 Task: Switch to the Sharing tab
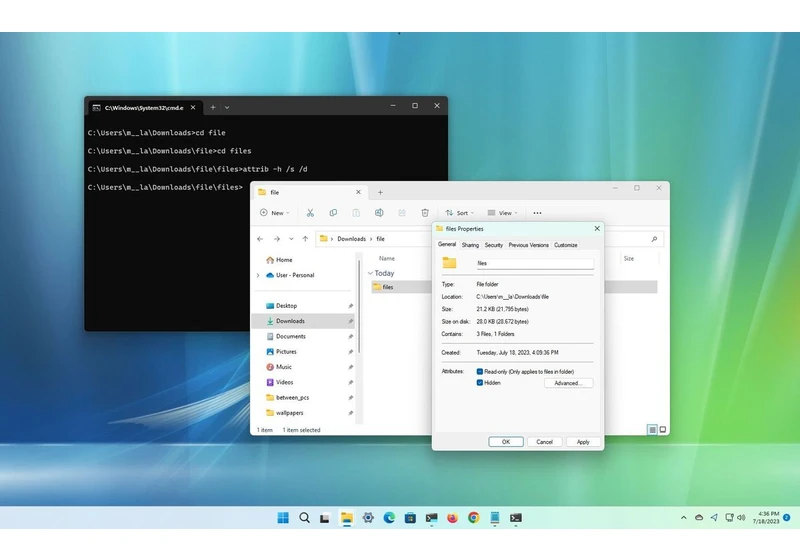[x=470, y=245]
